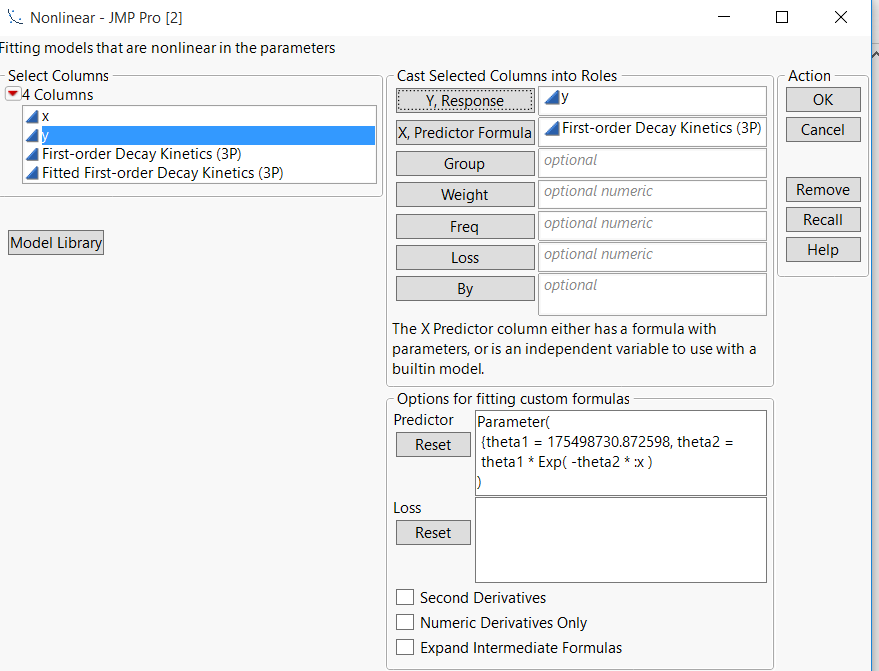Enable the Second Derivatives option

pos(405,597)
